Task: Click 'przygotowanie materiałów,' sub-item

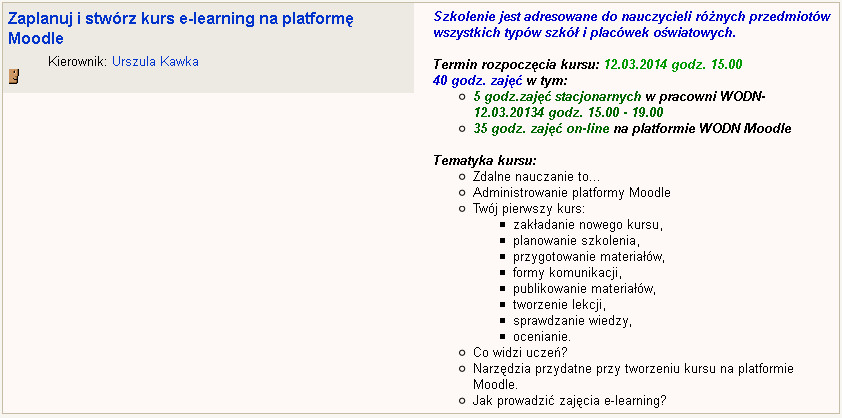Action: pos(589,257)
